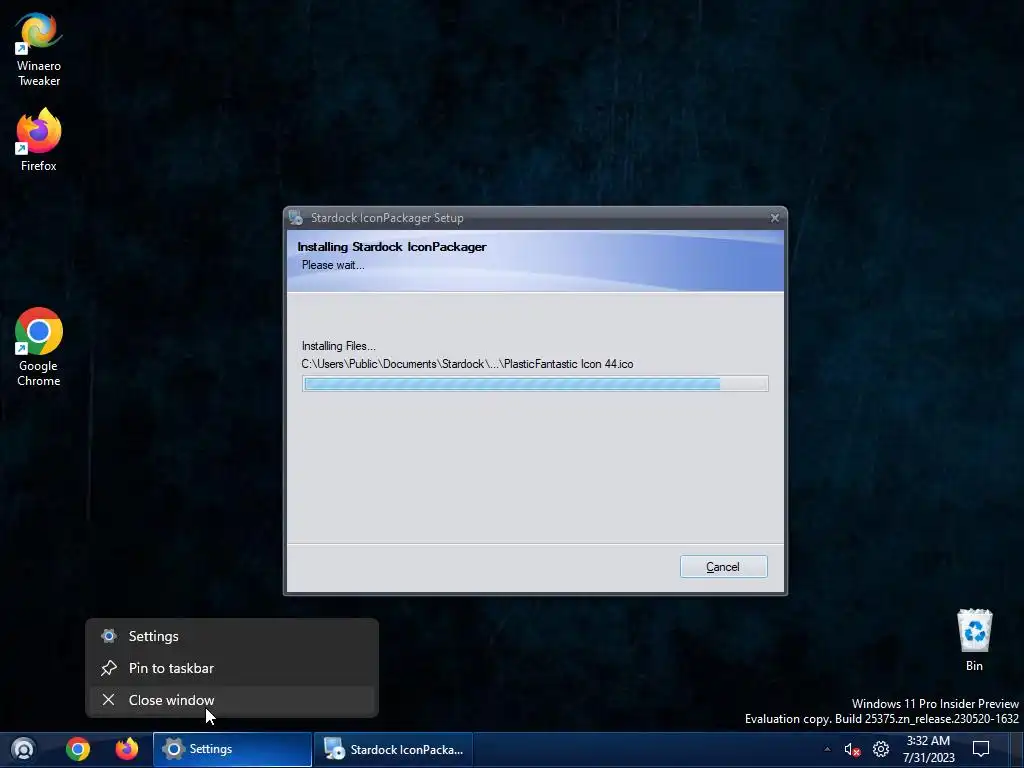Image resolution: width=1024 pixels, height=768 pixels.
Task: Click the X icon beside Close window
Action: (x=108, y=700)
